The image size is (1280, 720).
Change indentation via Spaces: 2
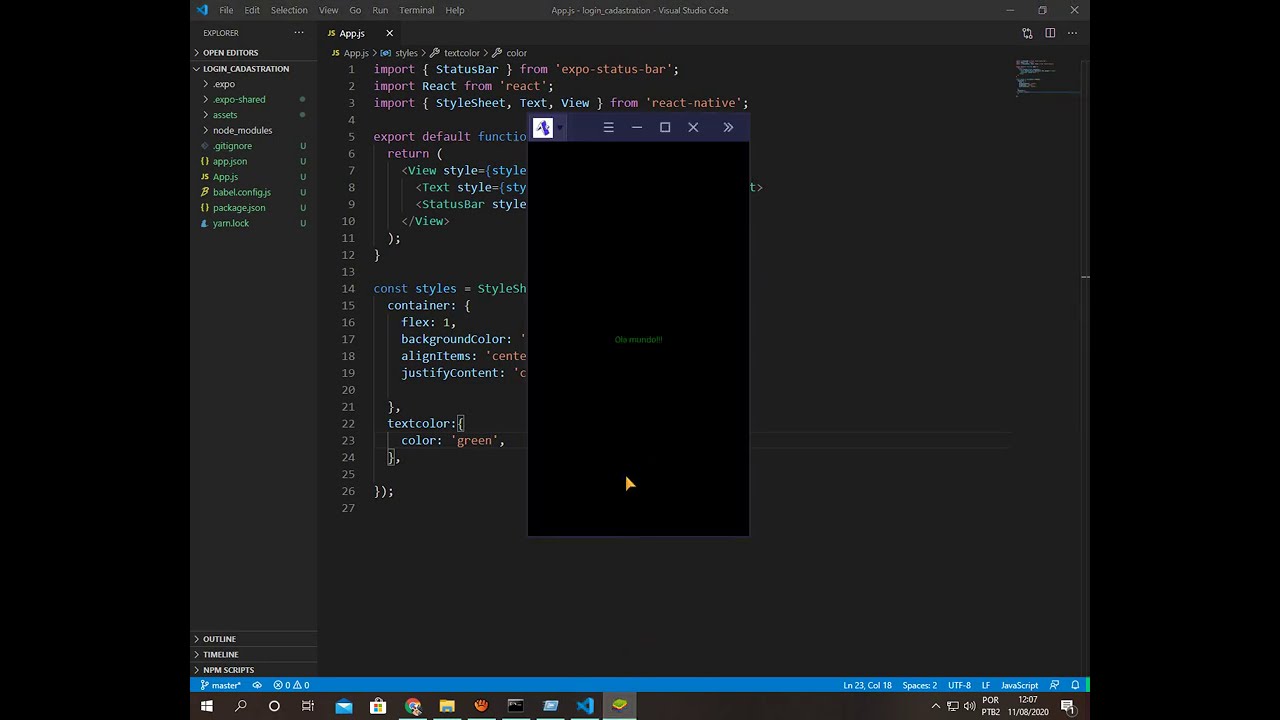[x=920, y=685]
